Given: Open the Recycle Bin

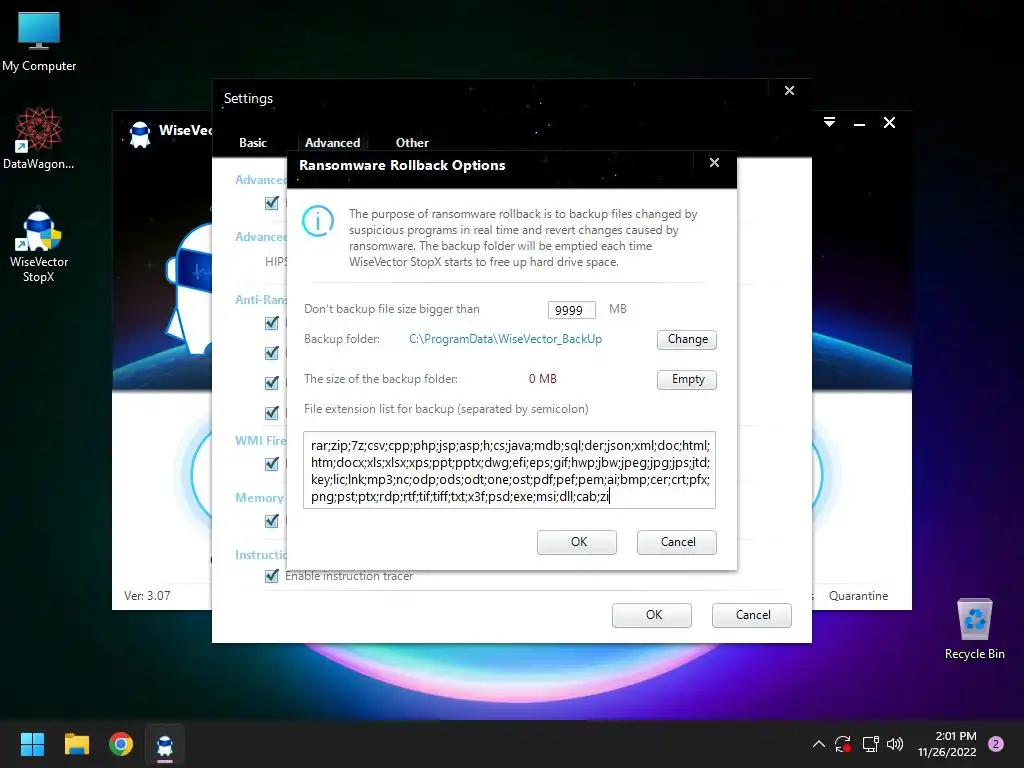Looking at the screenshot, I should point(974,629).
